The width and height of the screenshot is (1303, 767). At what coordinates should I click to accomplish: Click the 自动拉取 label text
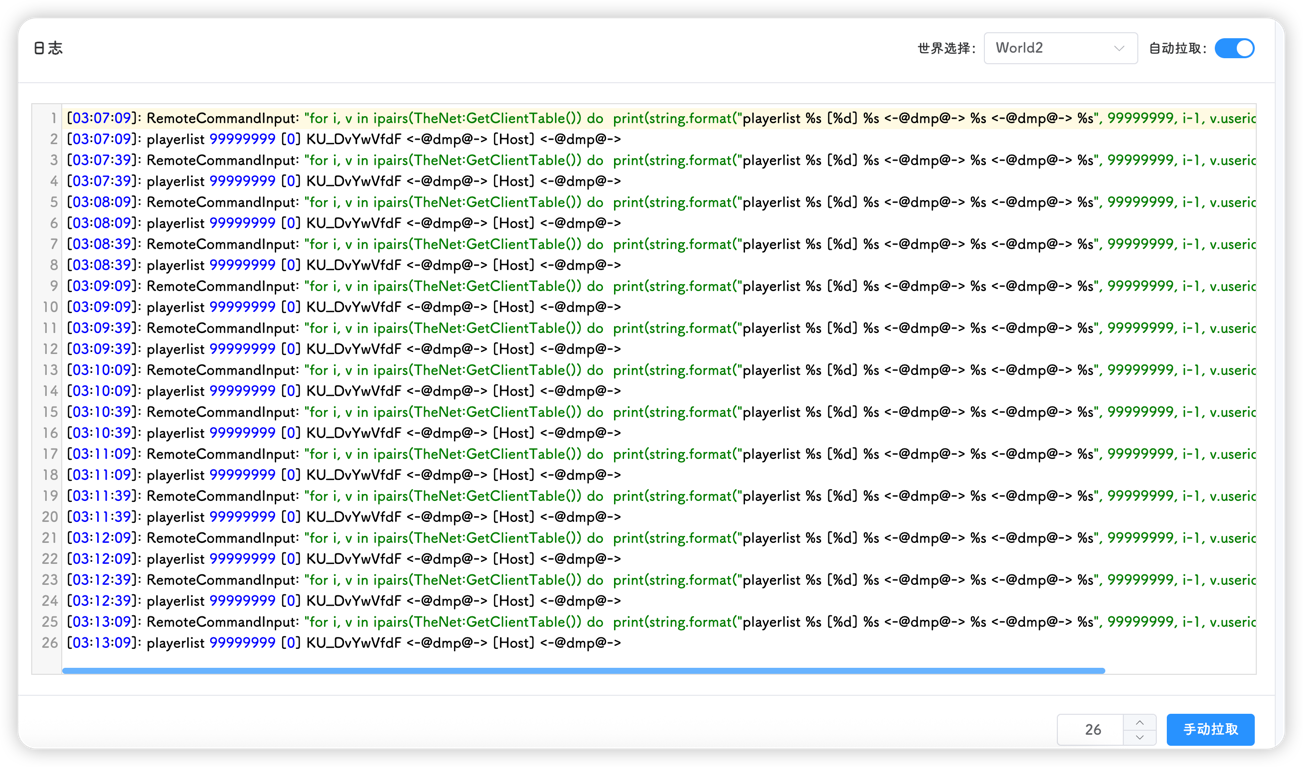(x=1178, y=48)
